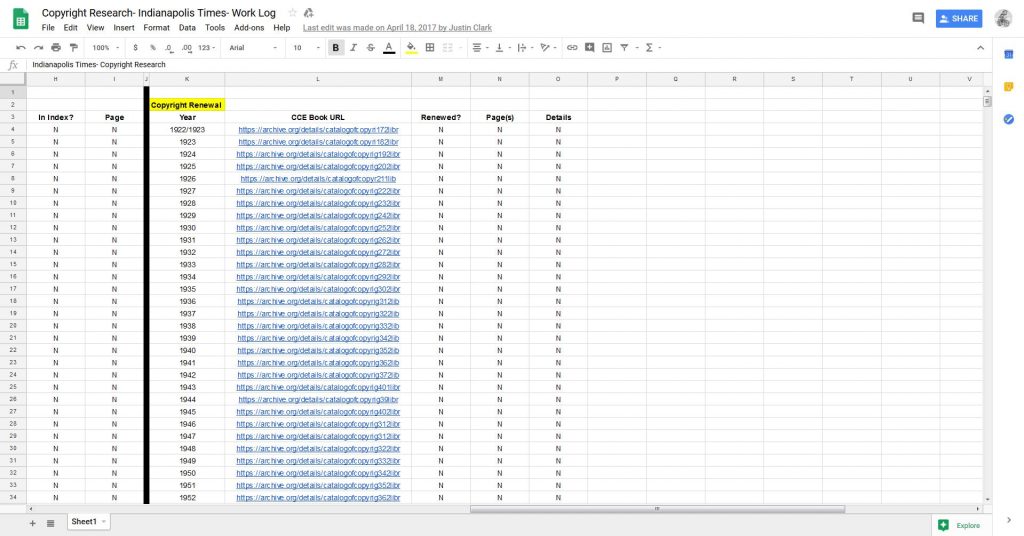Open the All sheets list icon
The image size is (1024, 536).
click(50, 523)
